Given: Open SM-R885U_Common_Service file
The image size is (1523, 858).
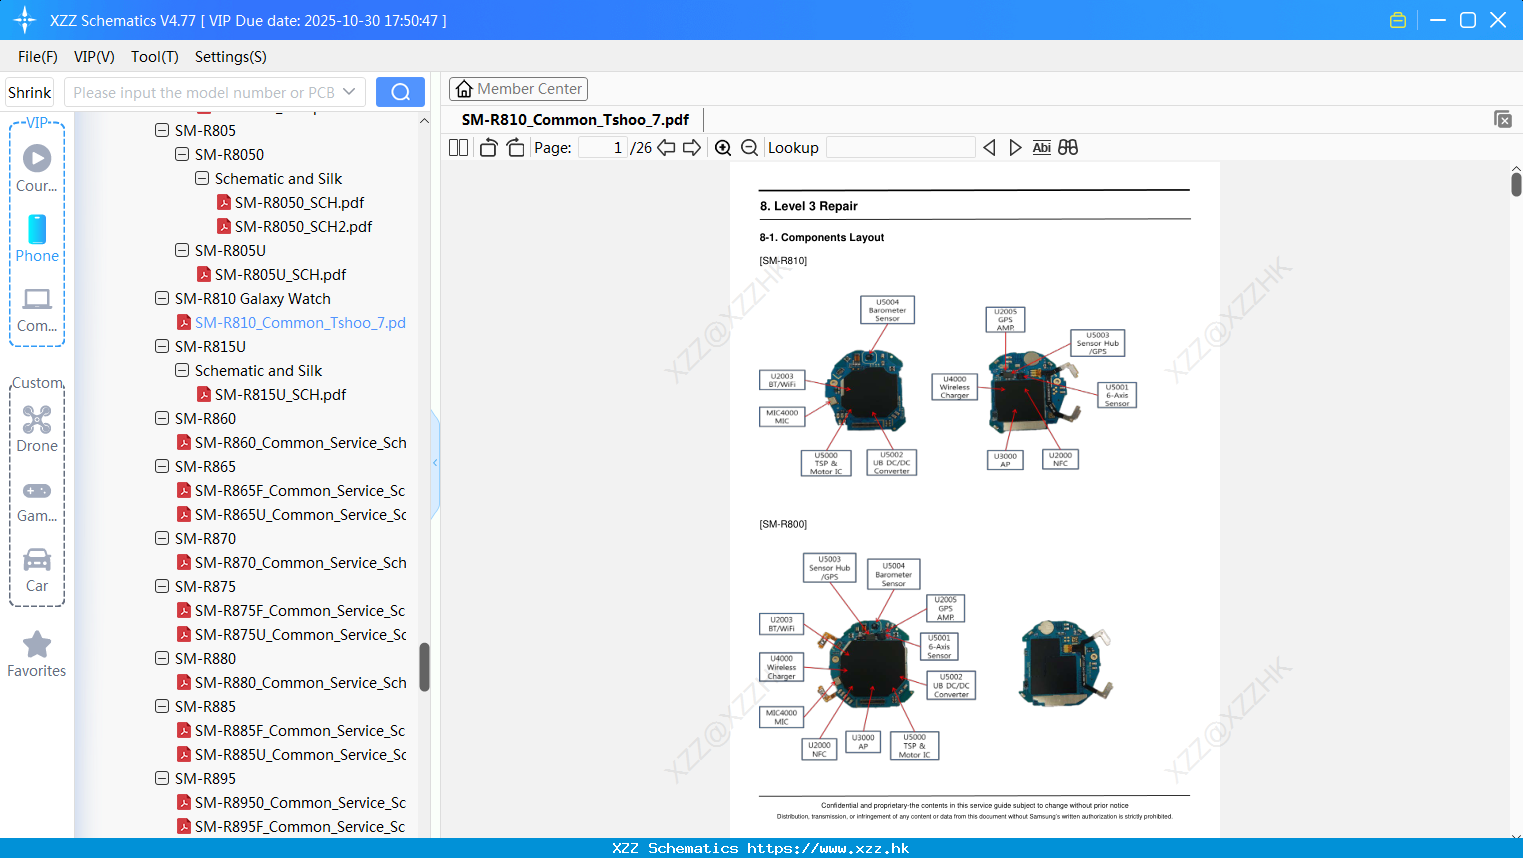Looking at the screenshot, I should point(301,754).
